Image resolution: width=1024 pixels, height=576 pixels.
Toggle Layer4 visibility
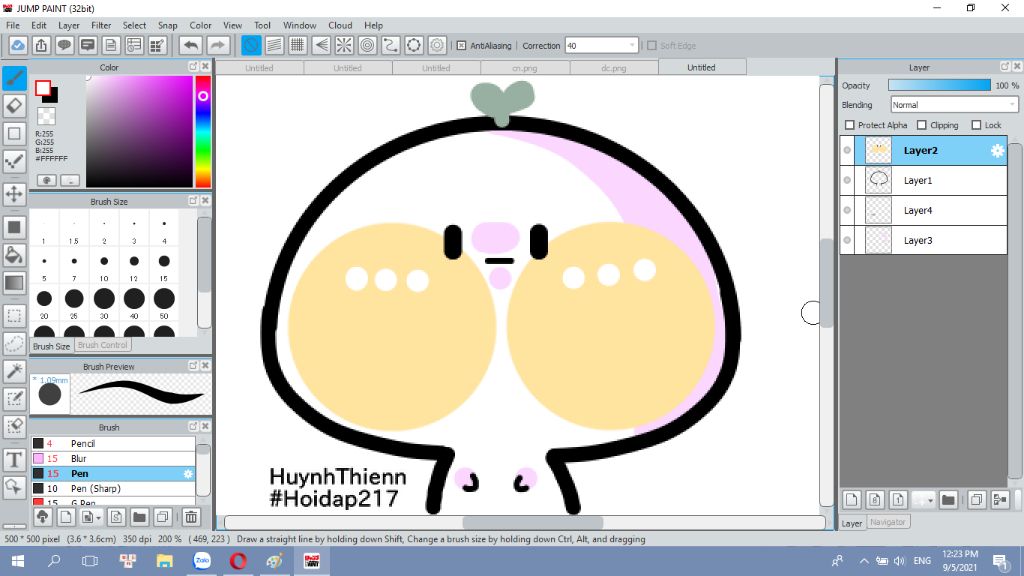(x=847, y=210)
